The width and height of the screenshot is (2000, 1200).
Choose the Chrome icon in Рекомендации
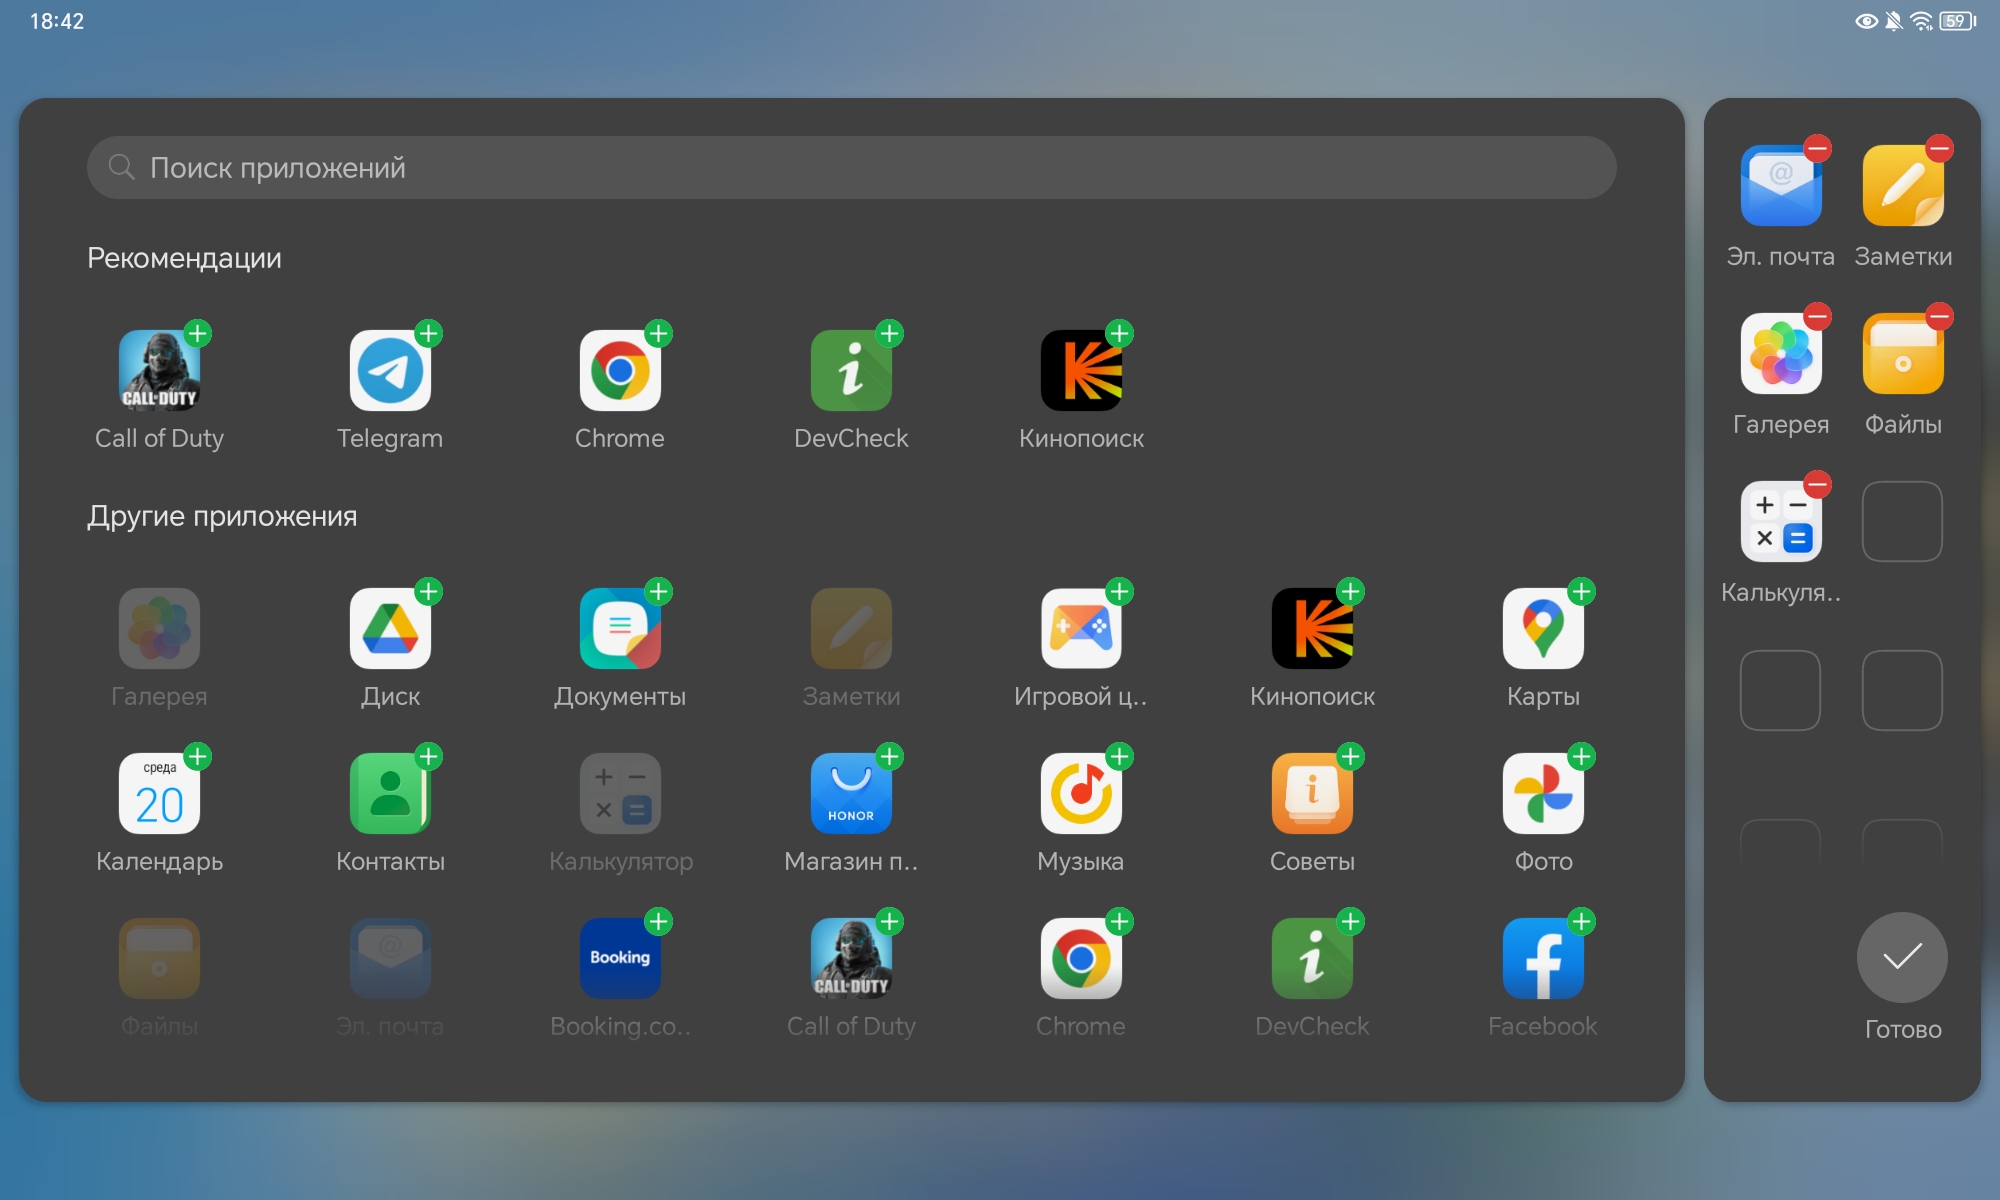pos(620,371)
